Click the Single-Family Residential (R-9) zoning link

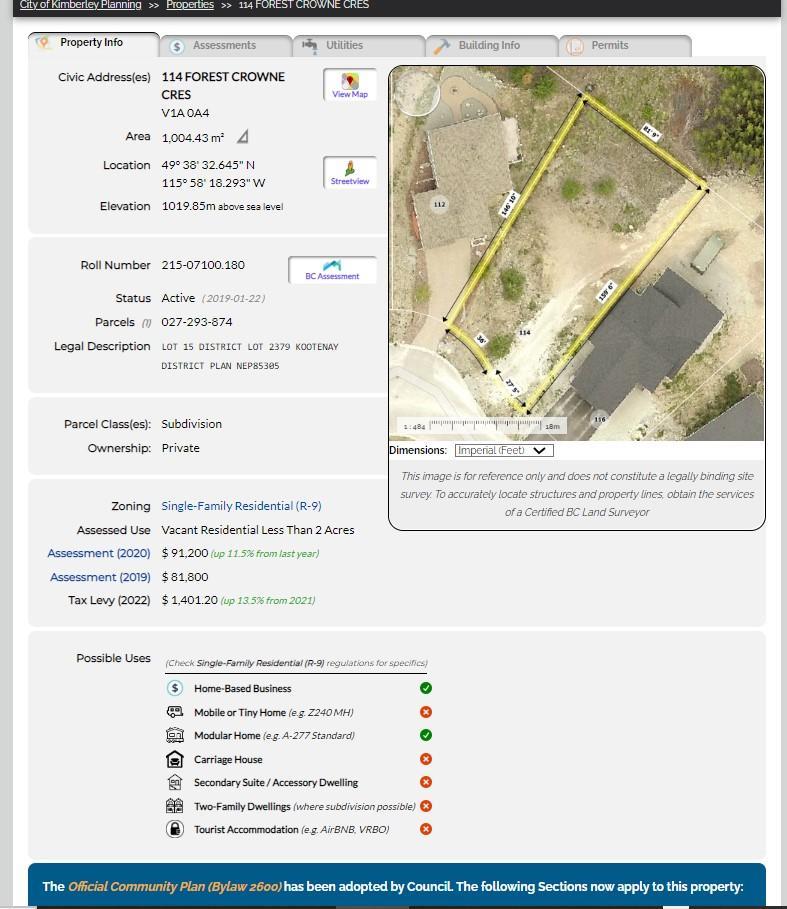(x=241, y=506)
